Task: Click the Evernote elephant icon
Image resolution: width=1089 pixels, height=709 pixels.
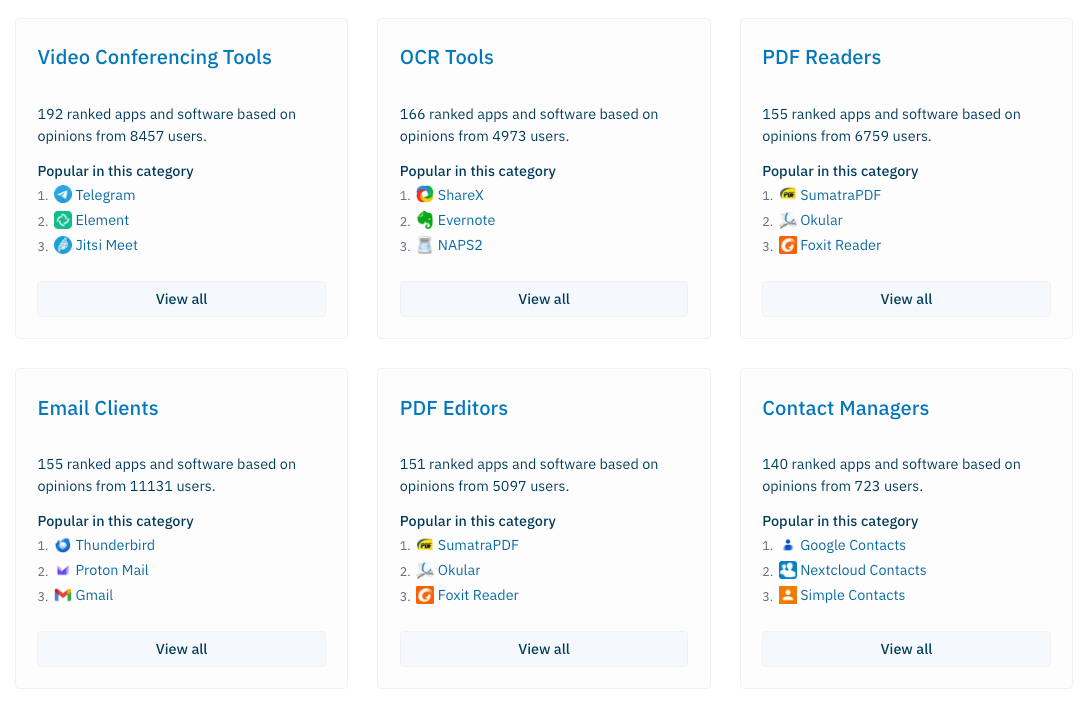Action: coord(425,220)
